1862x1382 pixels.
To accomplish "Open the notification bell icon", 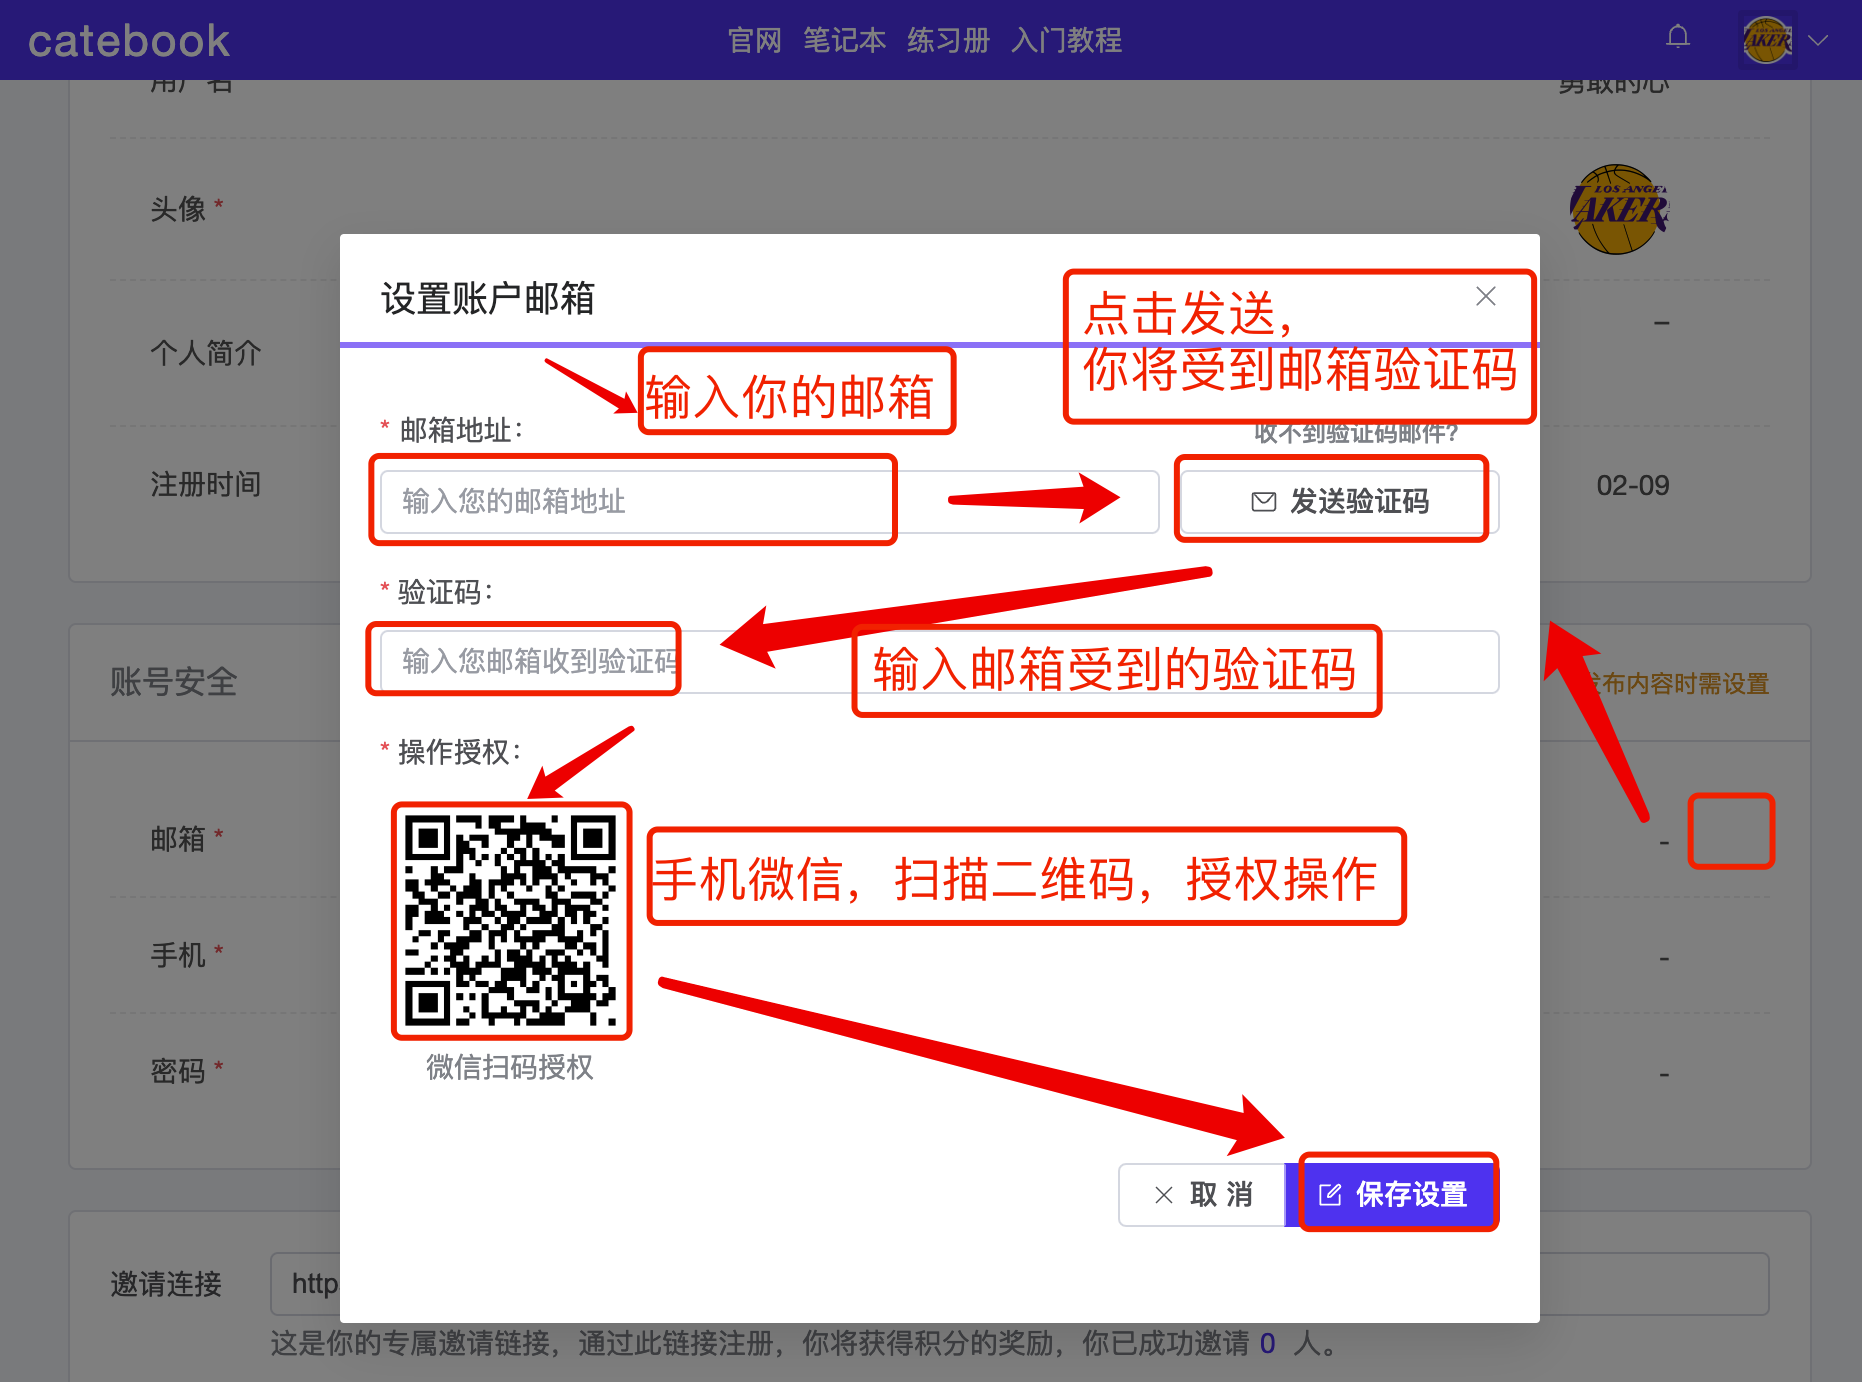I will [1678, 38].
